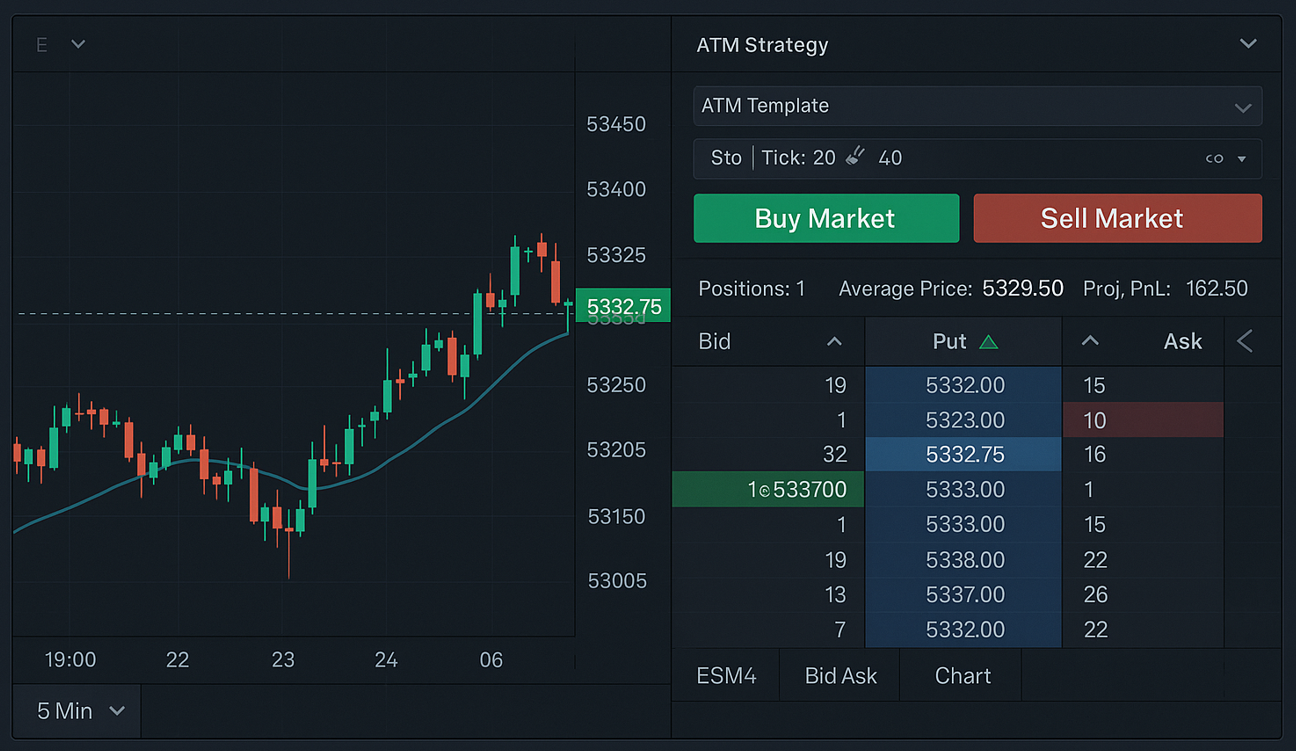This screenshot has height=751, width=1296.
Task: Open the Chart tab
Action: (x=962, y=676)
